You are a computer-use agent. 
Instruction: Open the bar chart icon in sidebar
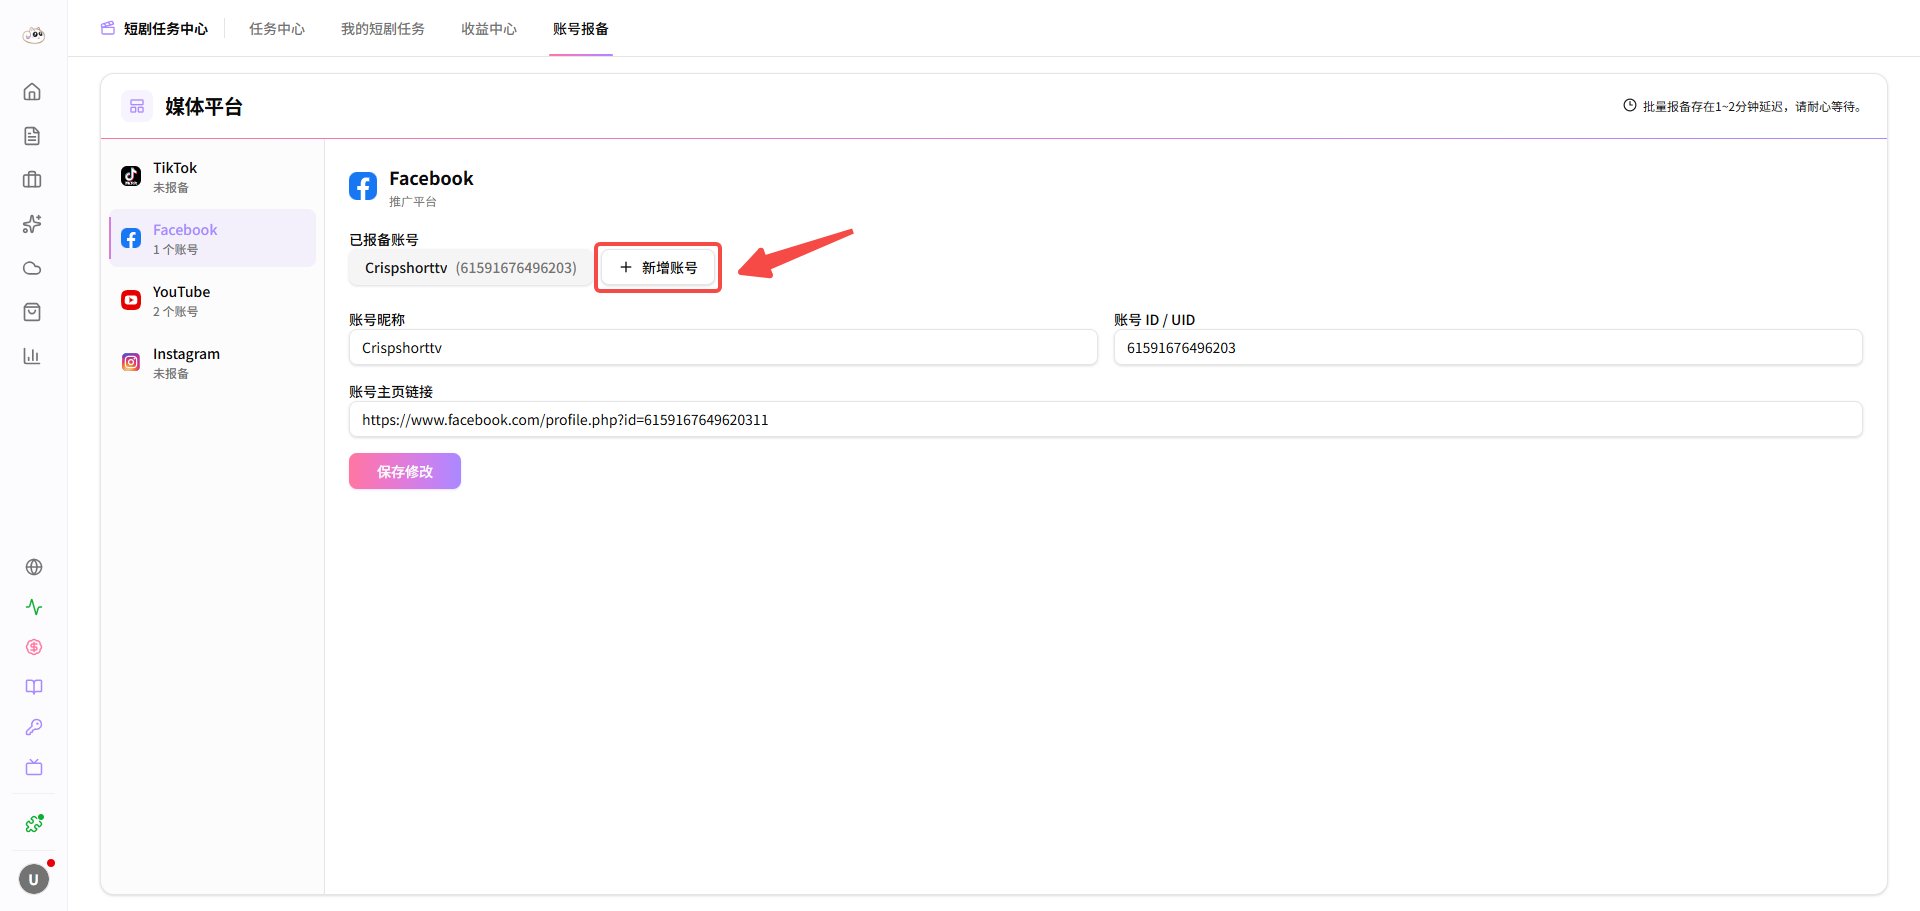coord(32,356)
